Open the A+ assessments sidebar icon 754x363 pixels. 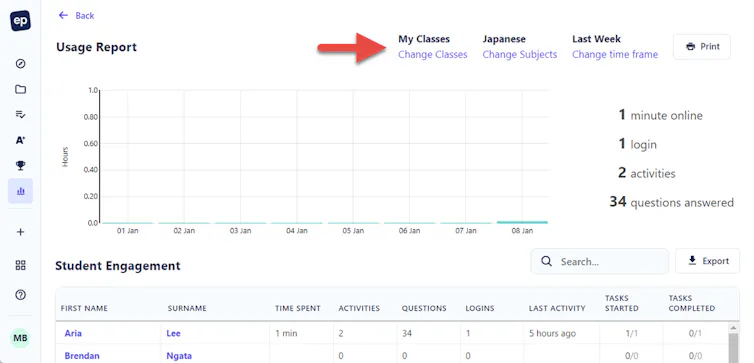[x=20, y=140]
